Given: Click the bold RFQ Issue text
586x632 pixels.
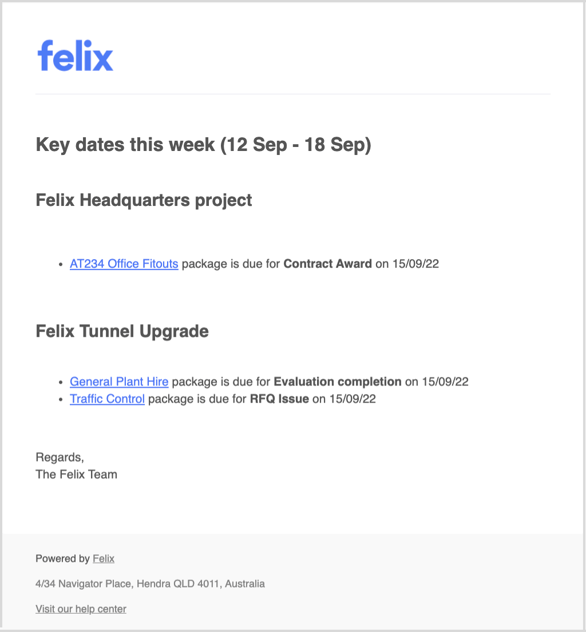Looking at the screenshot, I should pos(279,399).
